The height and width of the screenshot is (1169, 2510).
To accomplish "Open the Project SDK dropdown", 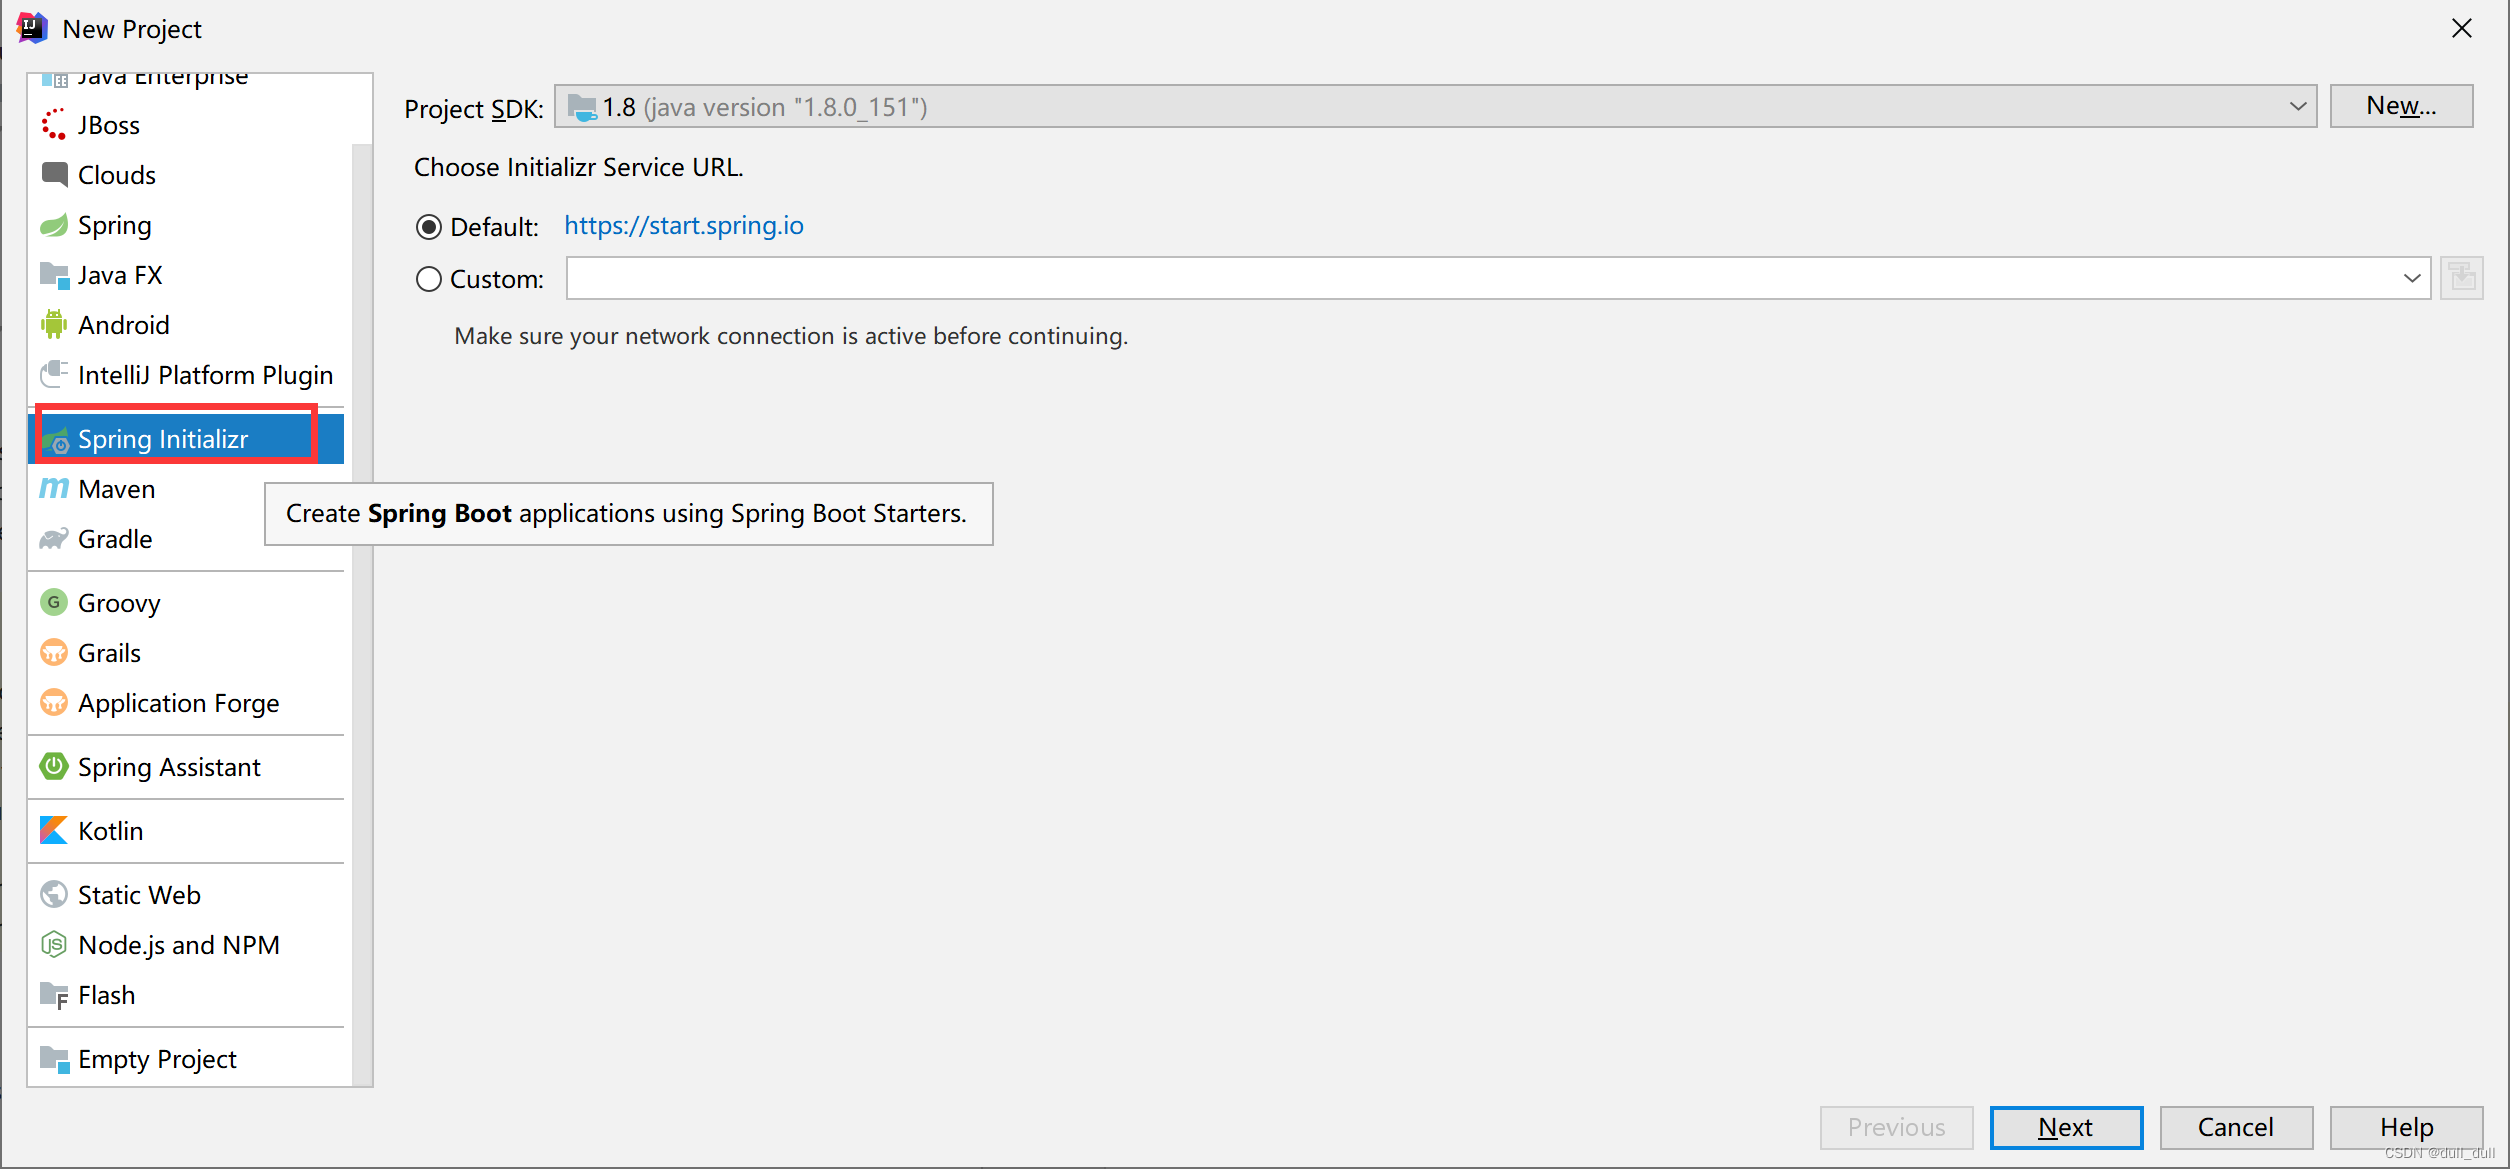I will tap(1435, 106).
